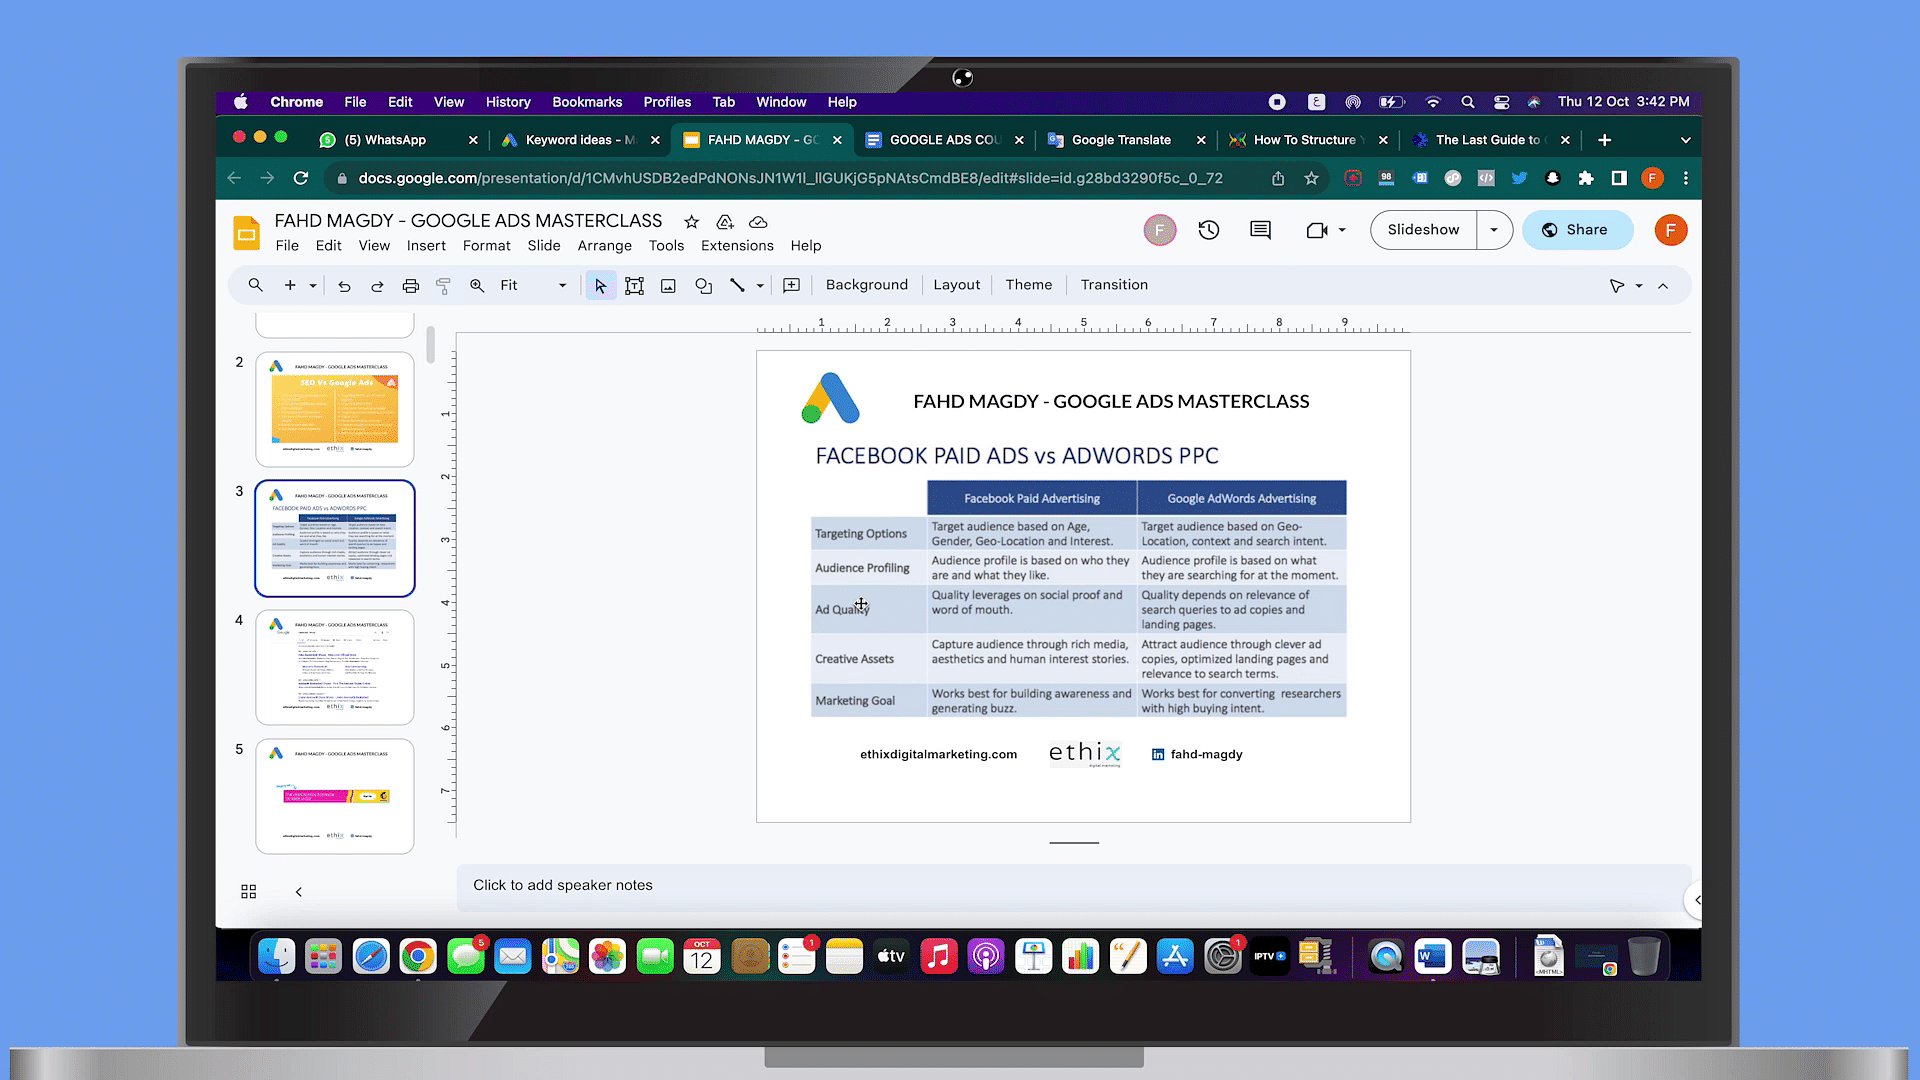
Task: Open the Format menu
Action: click(x=486, y=246)
